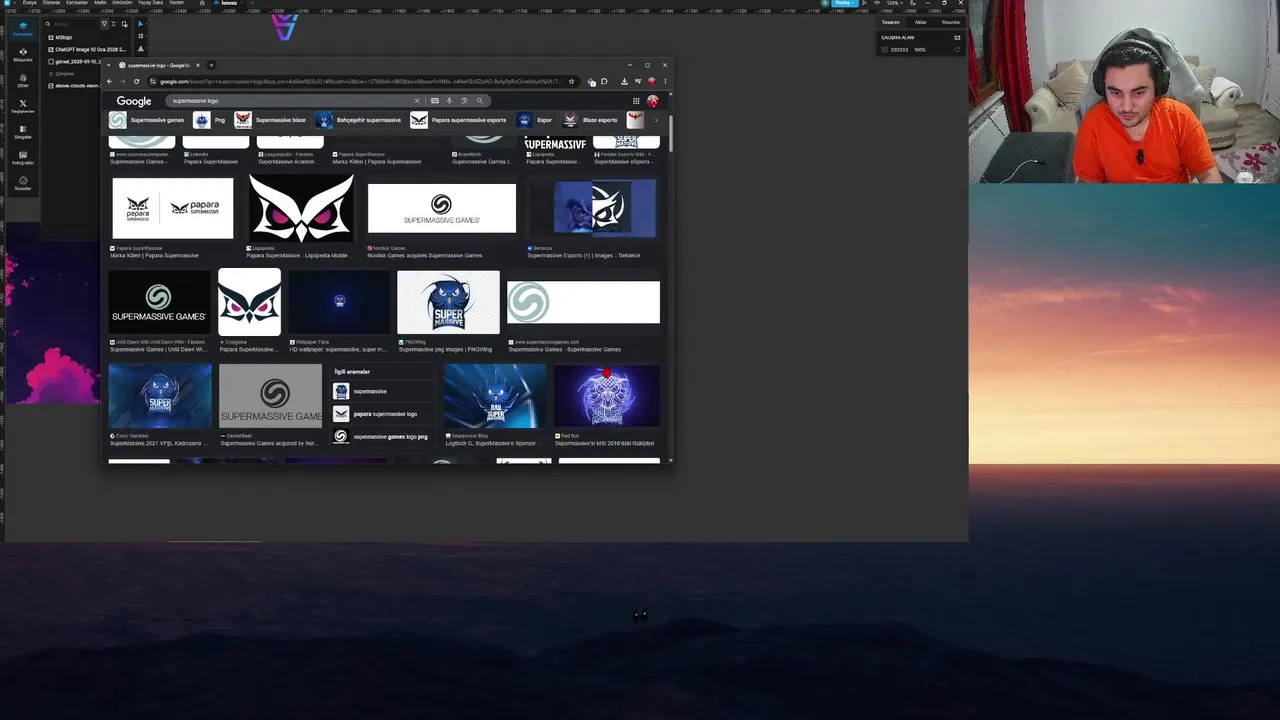Open Google Lens image search icon
Screen dimensions: 1280x720
coord(464,101)
